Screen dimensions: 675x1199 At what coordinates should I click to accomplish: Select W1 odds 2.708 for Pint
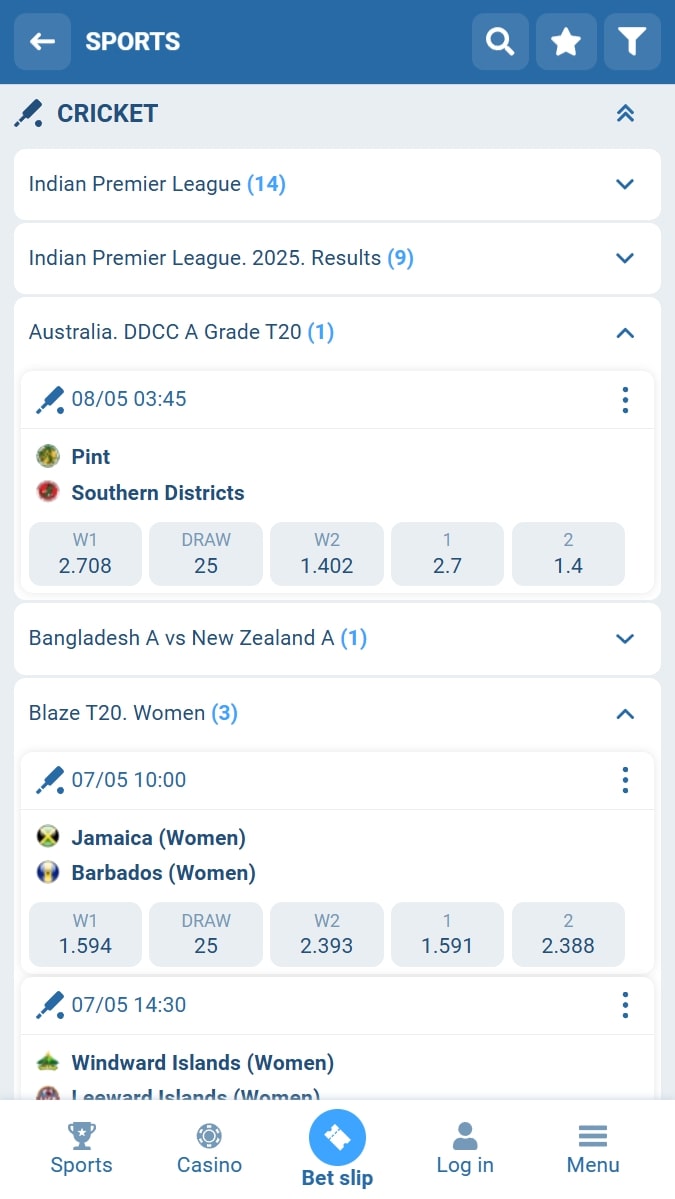(85, 553)
